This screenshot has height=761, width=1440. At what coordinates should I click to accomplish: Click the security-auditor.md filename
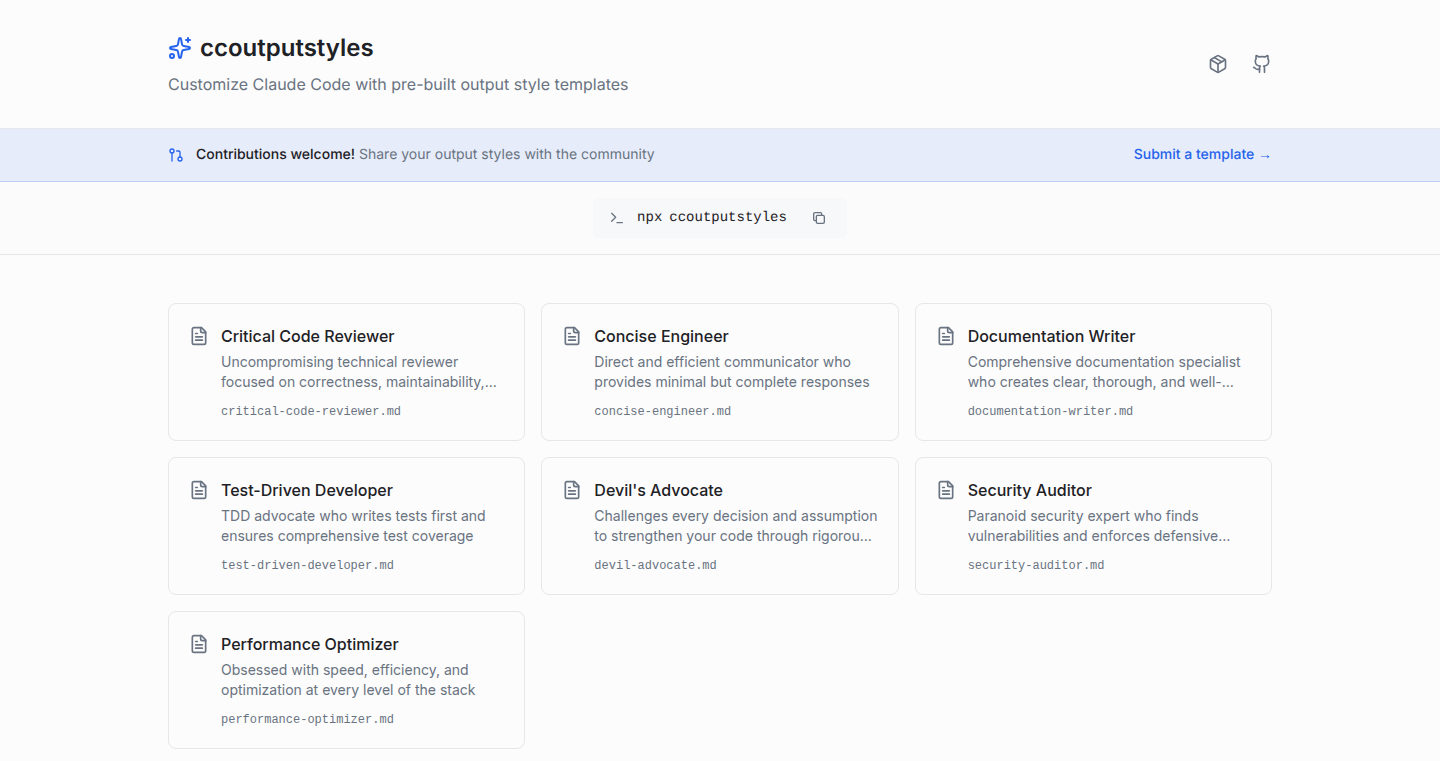click(x=1036, y=565)
